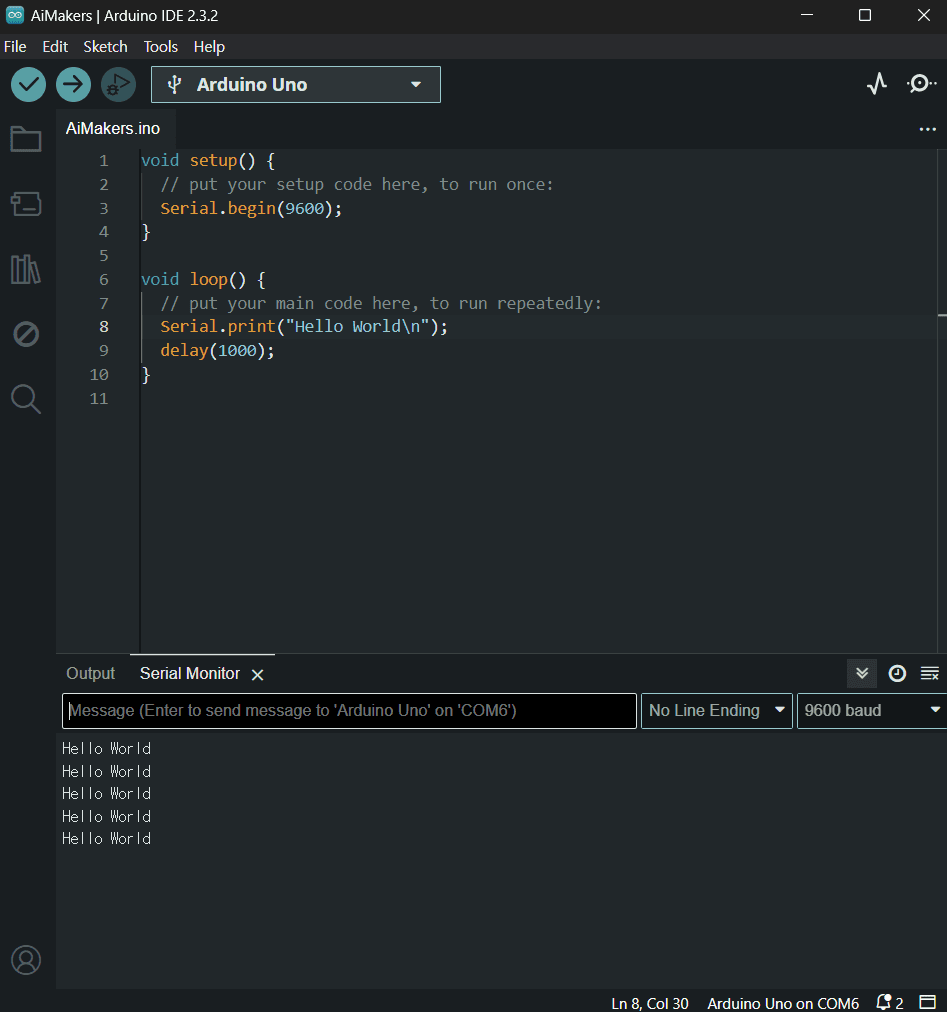Image resolution: width=947 pixels, height=1012 pixels.
Task: Toggle timestamp display in Serial Monitor
Action: point(897,673)
